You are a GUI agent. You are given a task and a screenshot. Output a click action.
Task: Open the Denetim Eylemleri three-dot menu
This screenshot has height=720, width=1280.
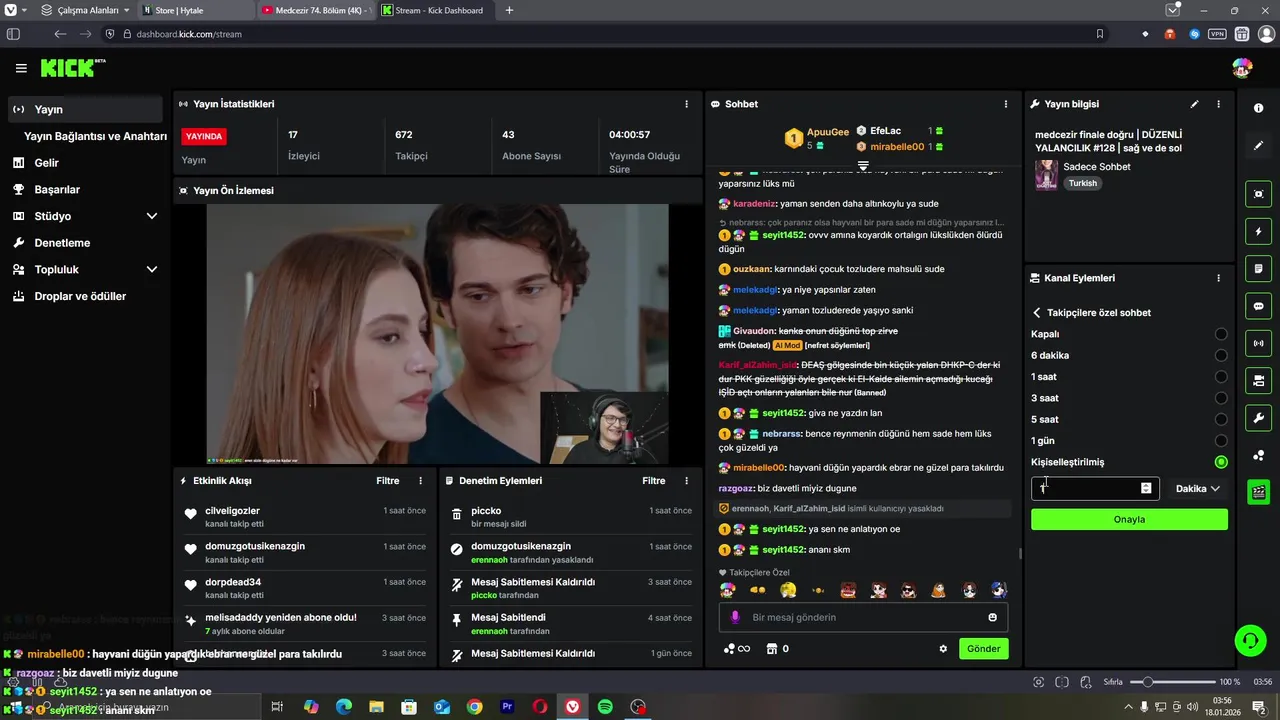click(x=686, y=481)
